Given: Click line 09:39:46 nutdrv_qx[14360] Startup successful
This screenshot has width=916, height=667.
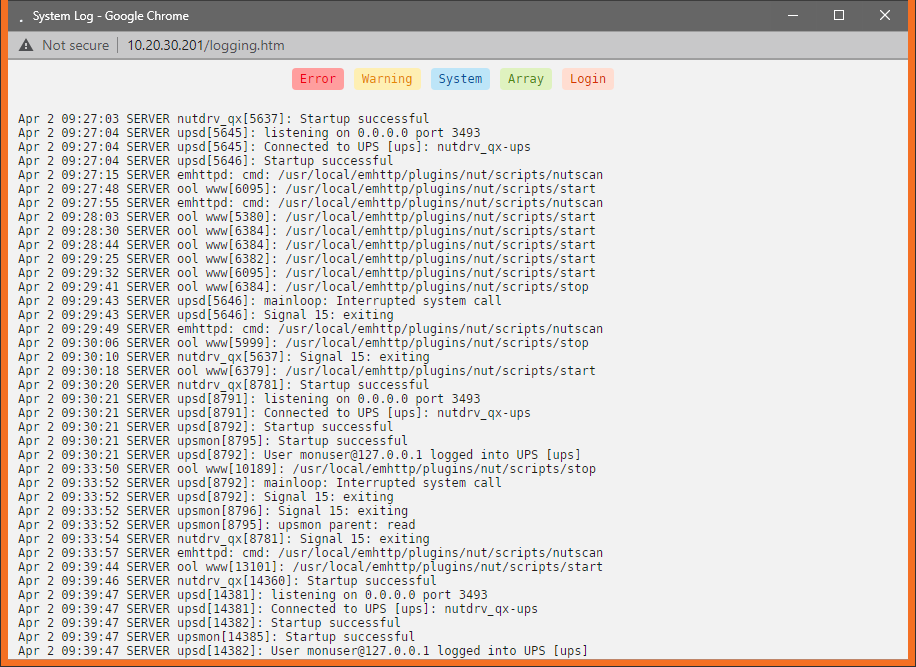Looking at the screenshot, I should click(227, 581).
